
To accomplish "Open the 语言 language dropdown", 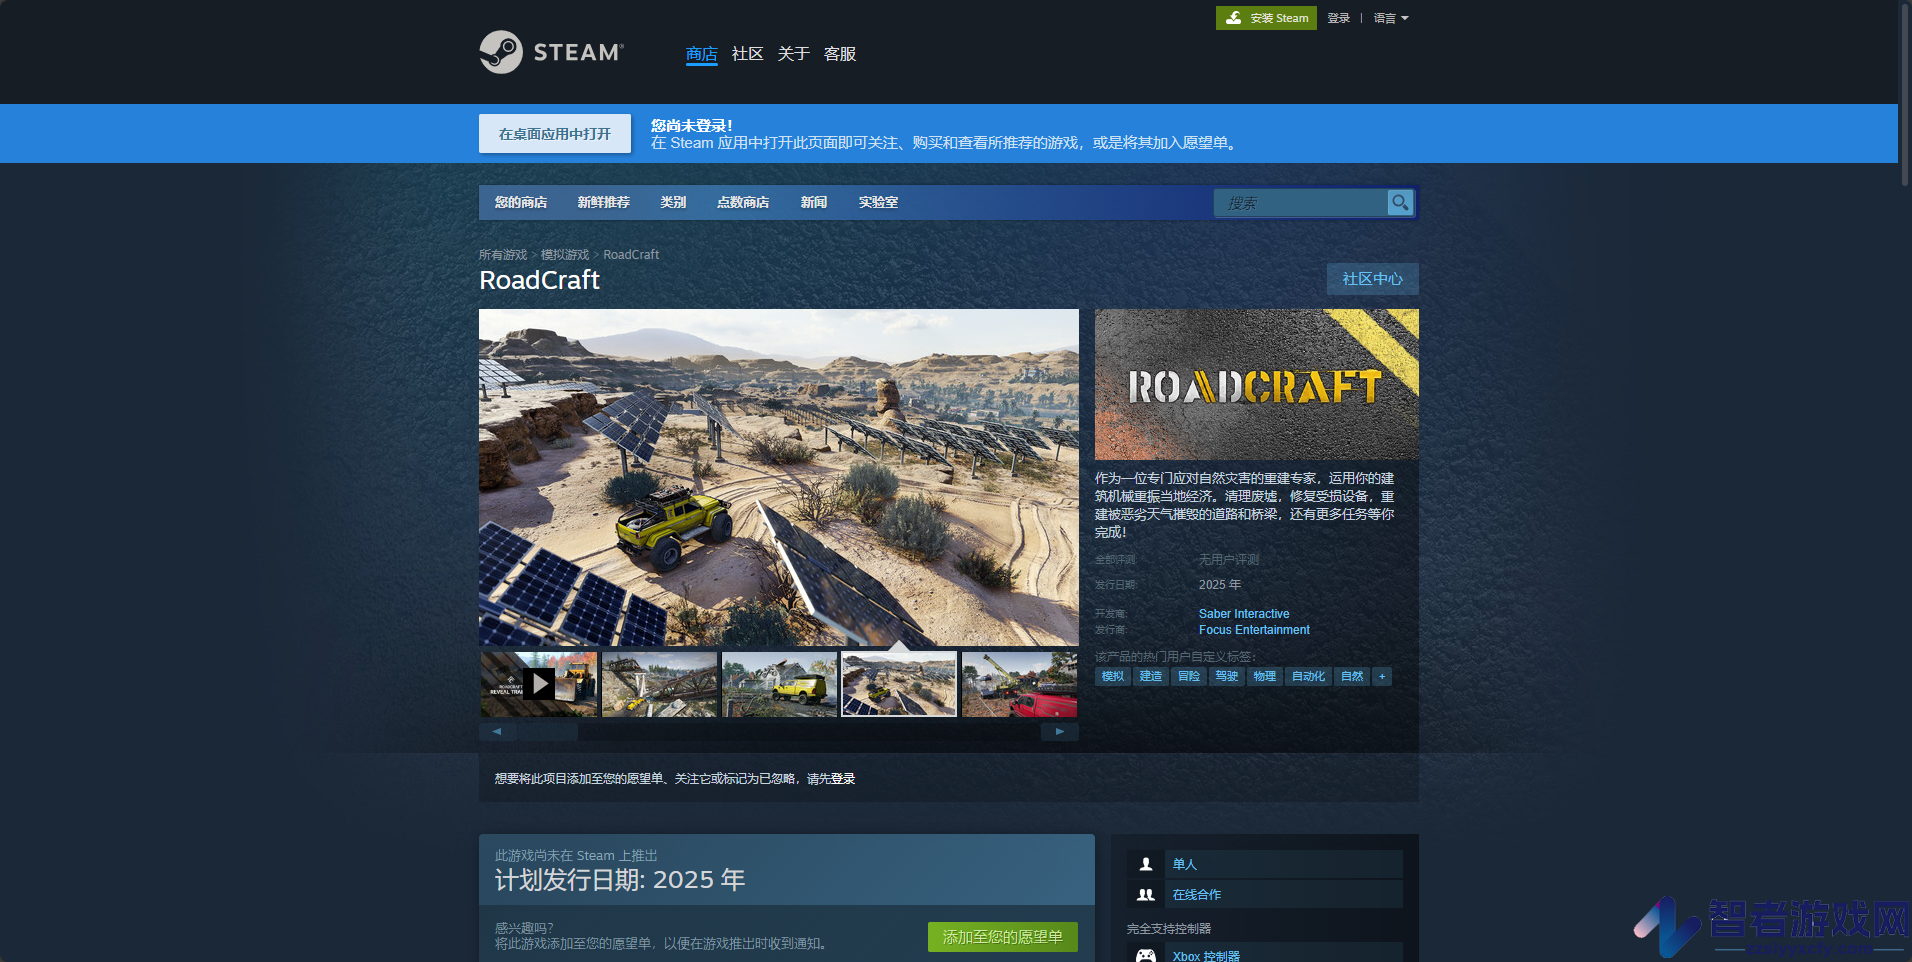I will (x=1391, y=18).
